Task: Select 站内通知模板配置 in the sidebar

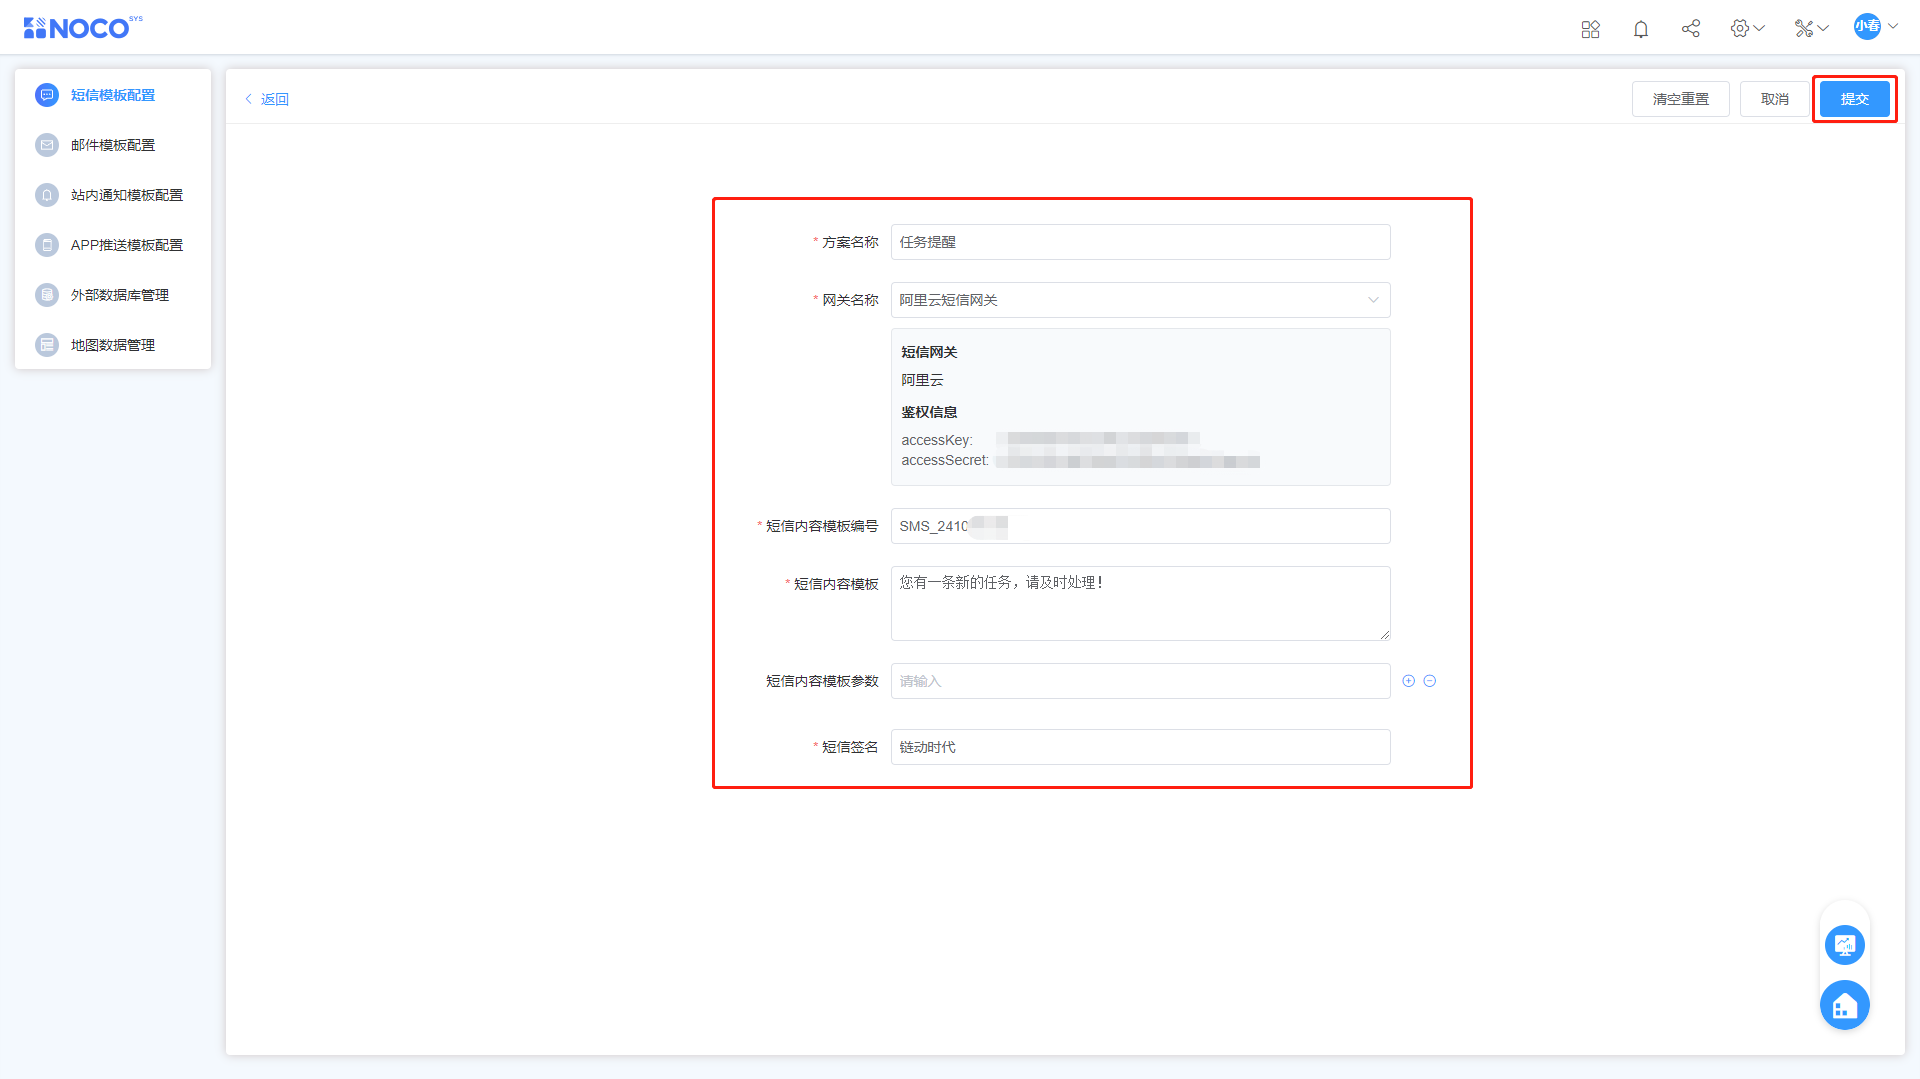Action: coord(113,195)
